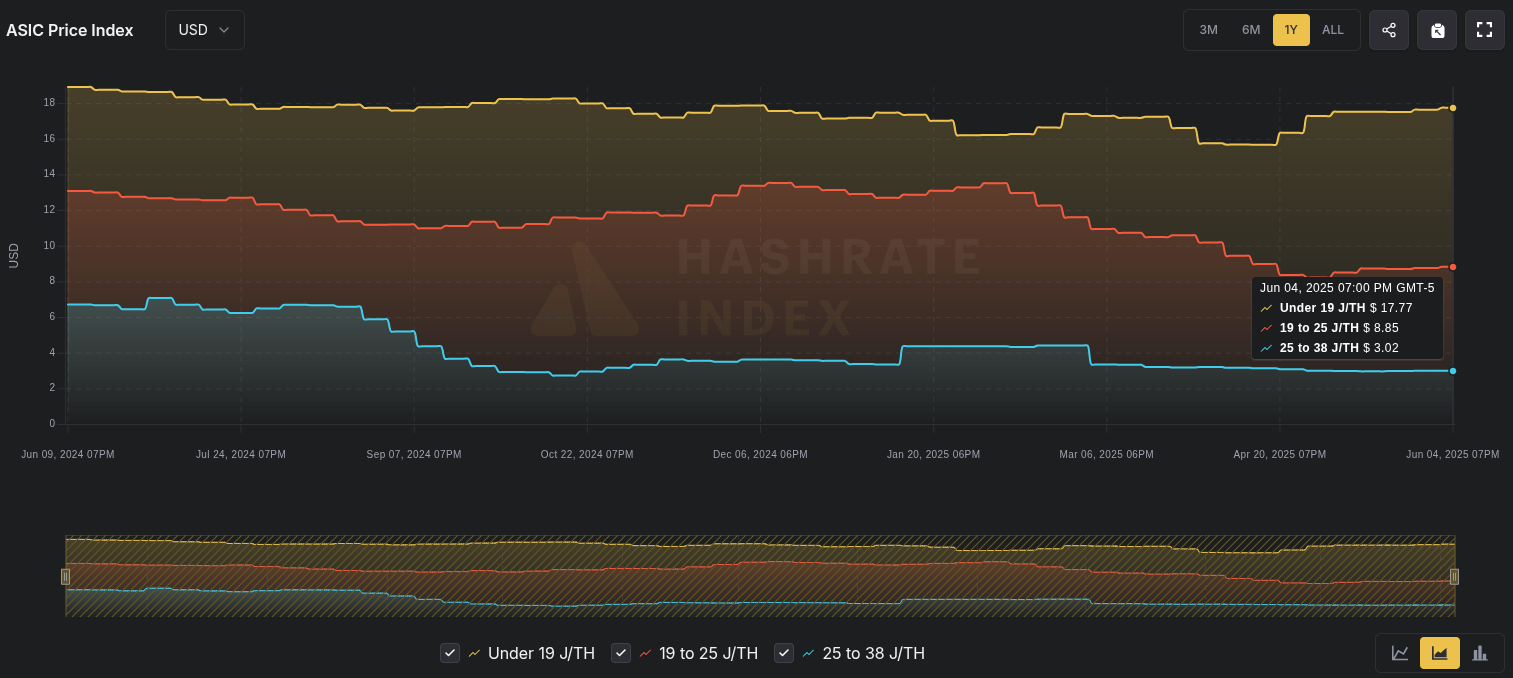Click the tooltip value $ 3.02

click(x=1381, y=348)
